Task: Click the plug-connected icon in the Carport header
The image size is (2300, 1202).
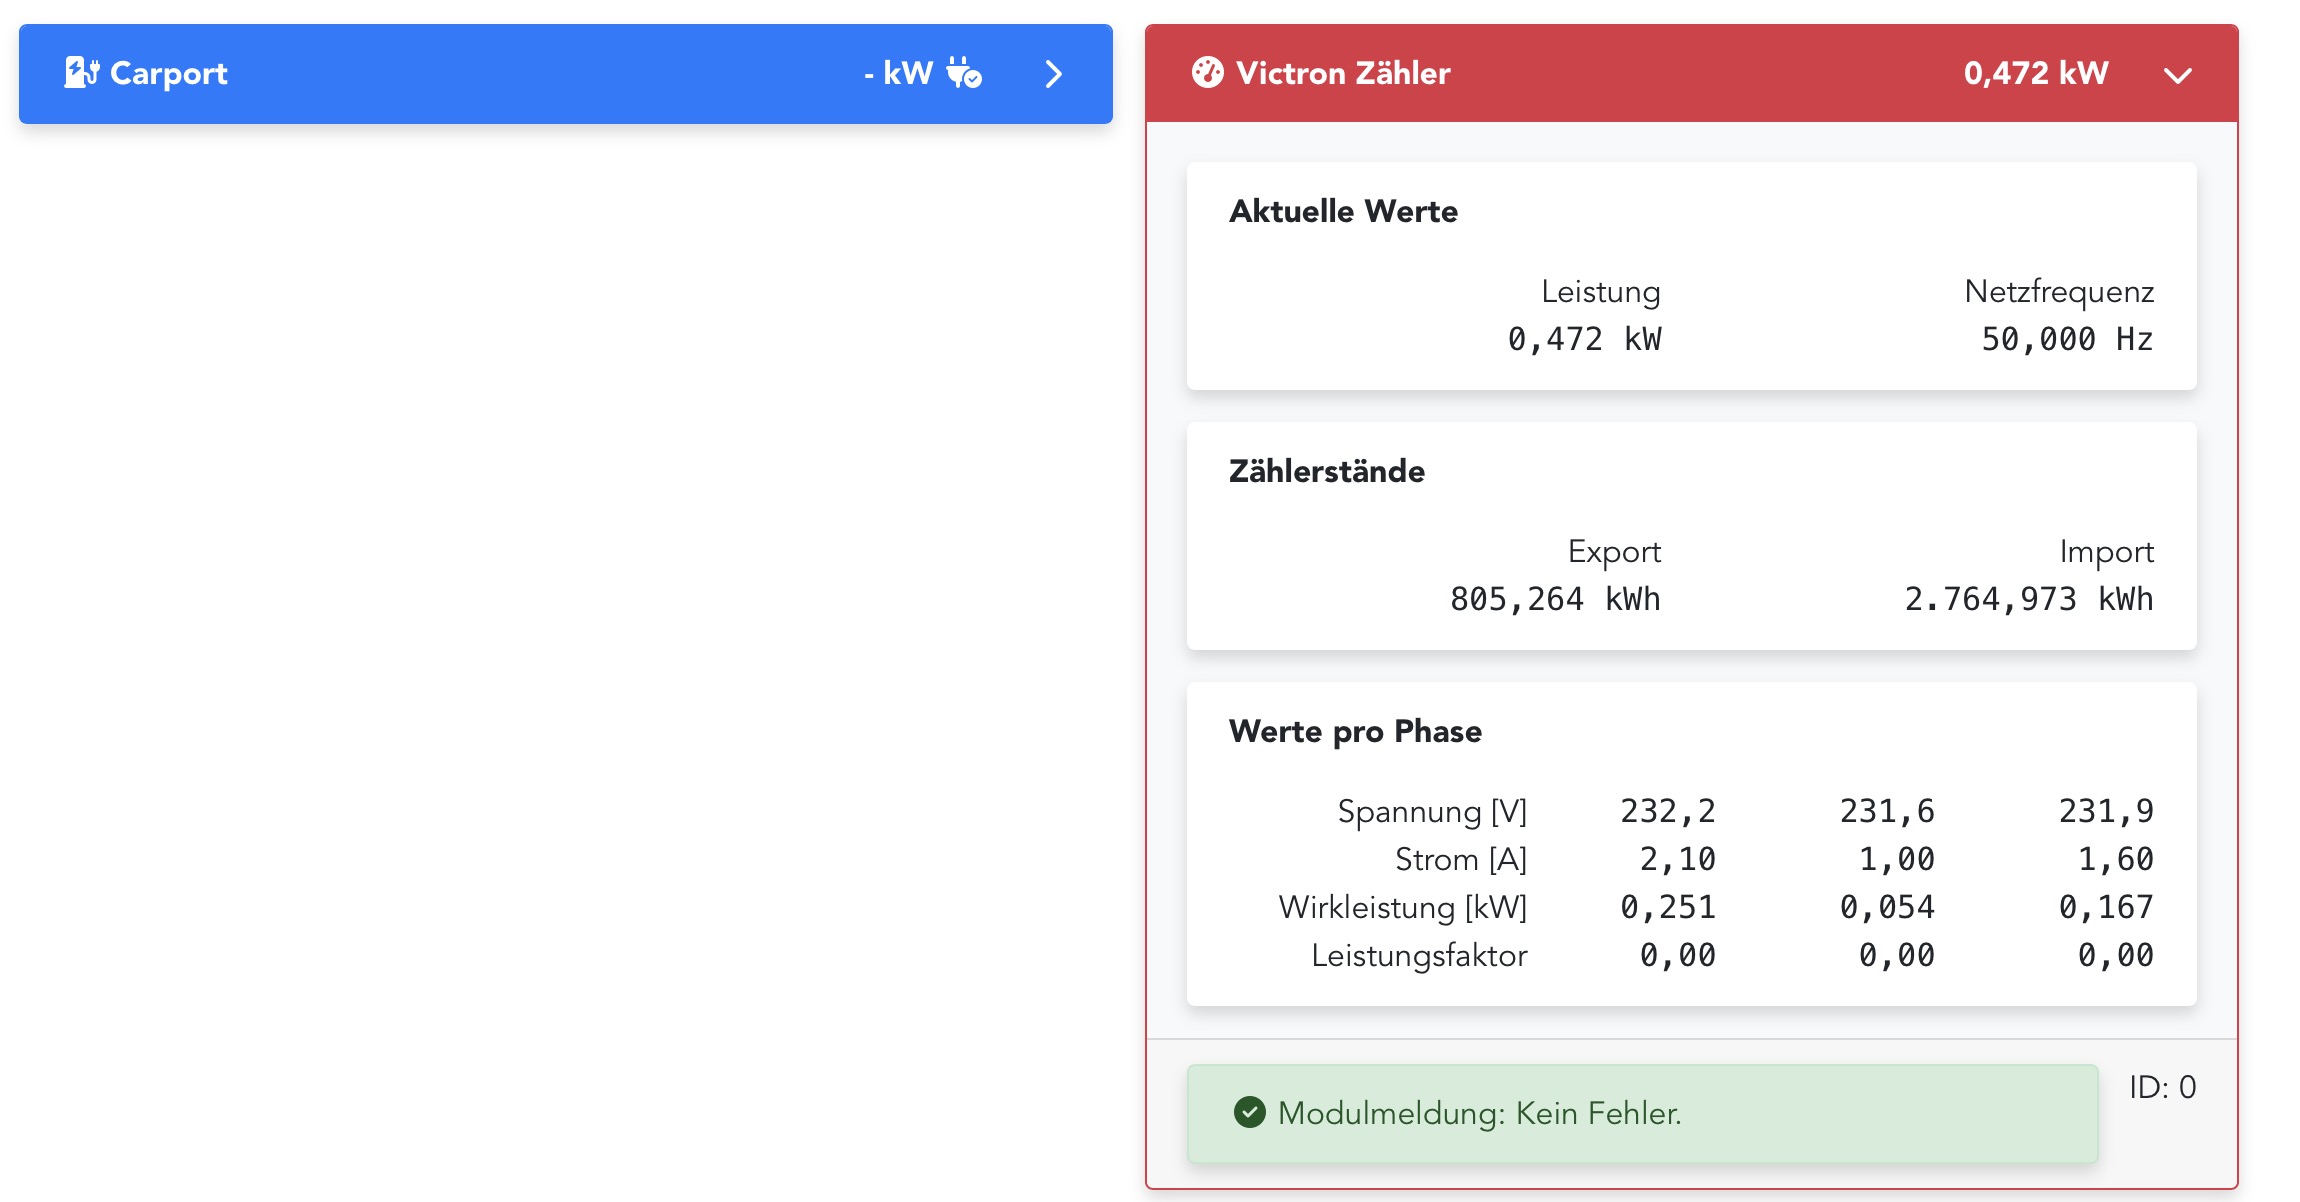Action: (x=964, y=73)
